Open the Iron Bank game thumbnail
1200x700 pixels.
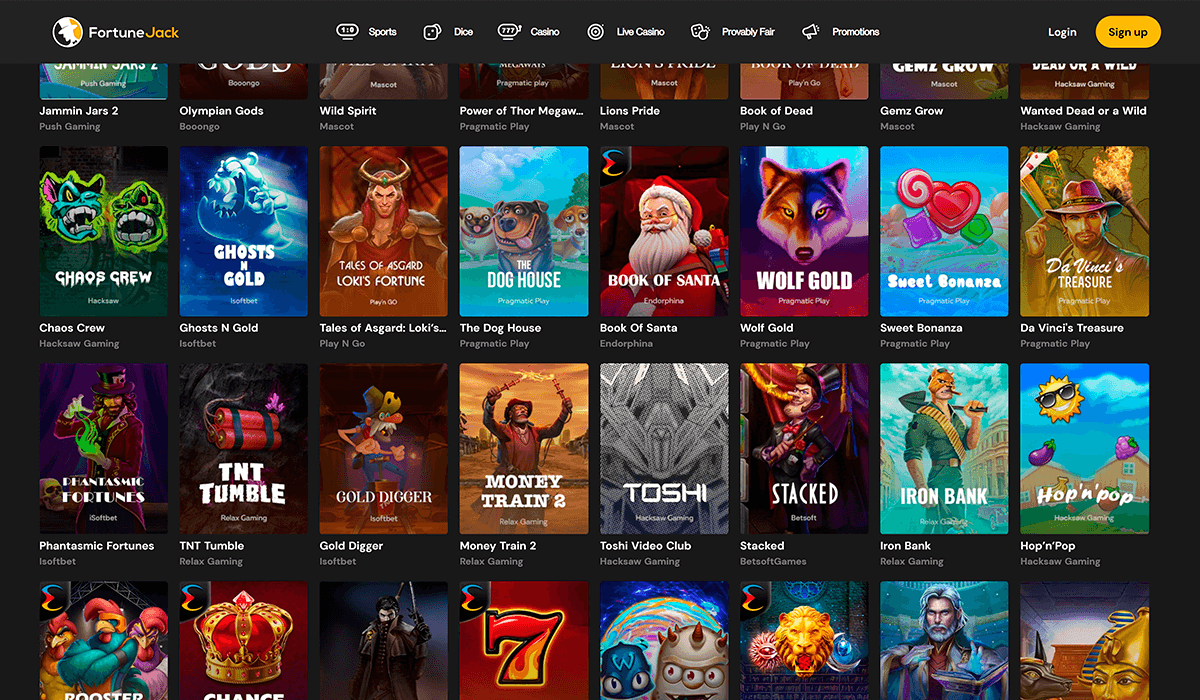pyautogui.click(x=944, y=449)
